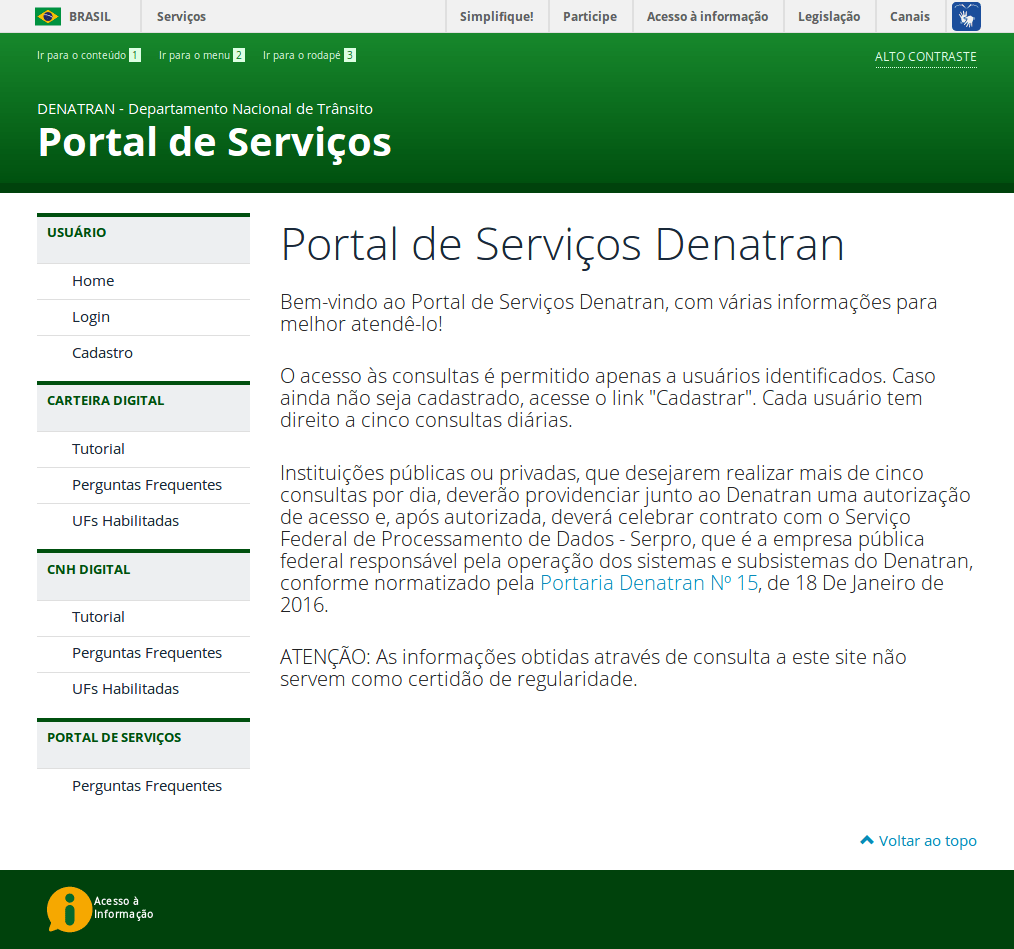
Task: Click the Brazil flag icon
Action: (48, 16)
